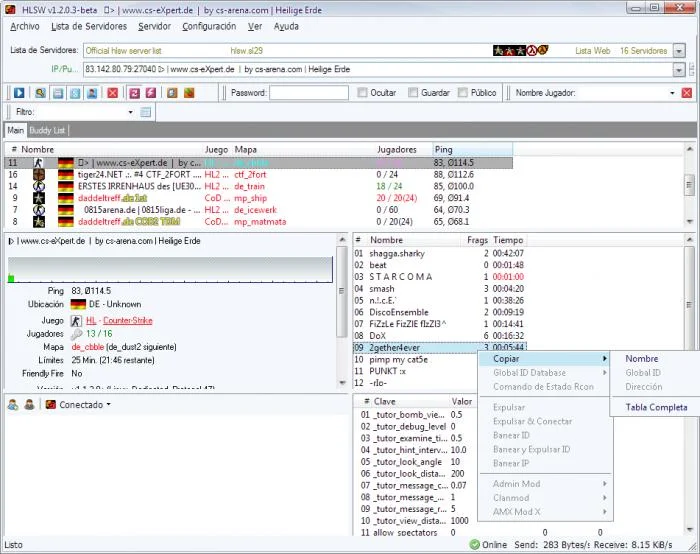Choose Tabla Completa in Copiar submenu

656,407
